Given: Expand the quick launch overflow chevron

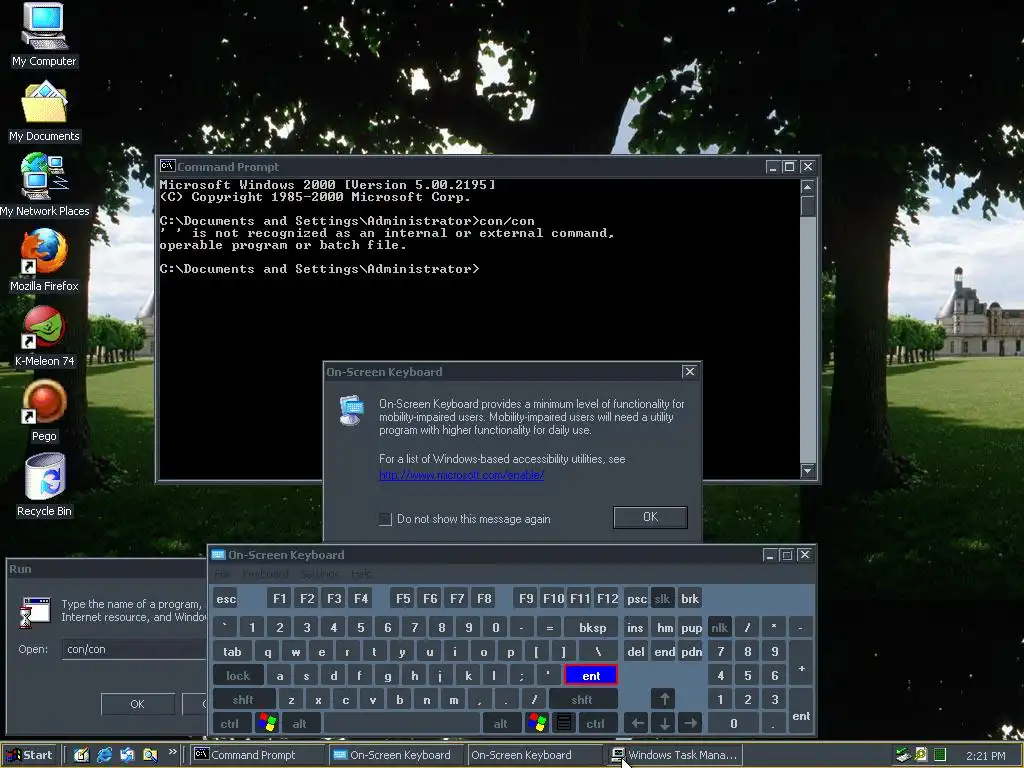Looking at the screenshot, I should pos(172,752).
